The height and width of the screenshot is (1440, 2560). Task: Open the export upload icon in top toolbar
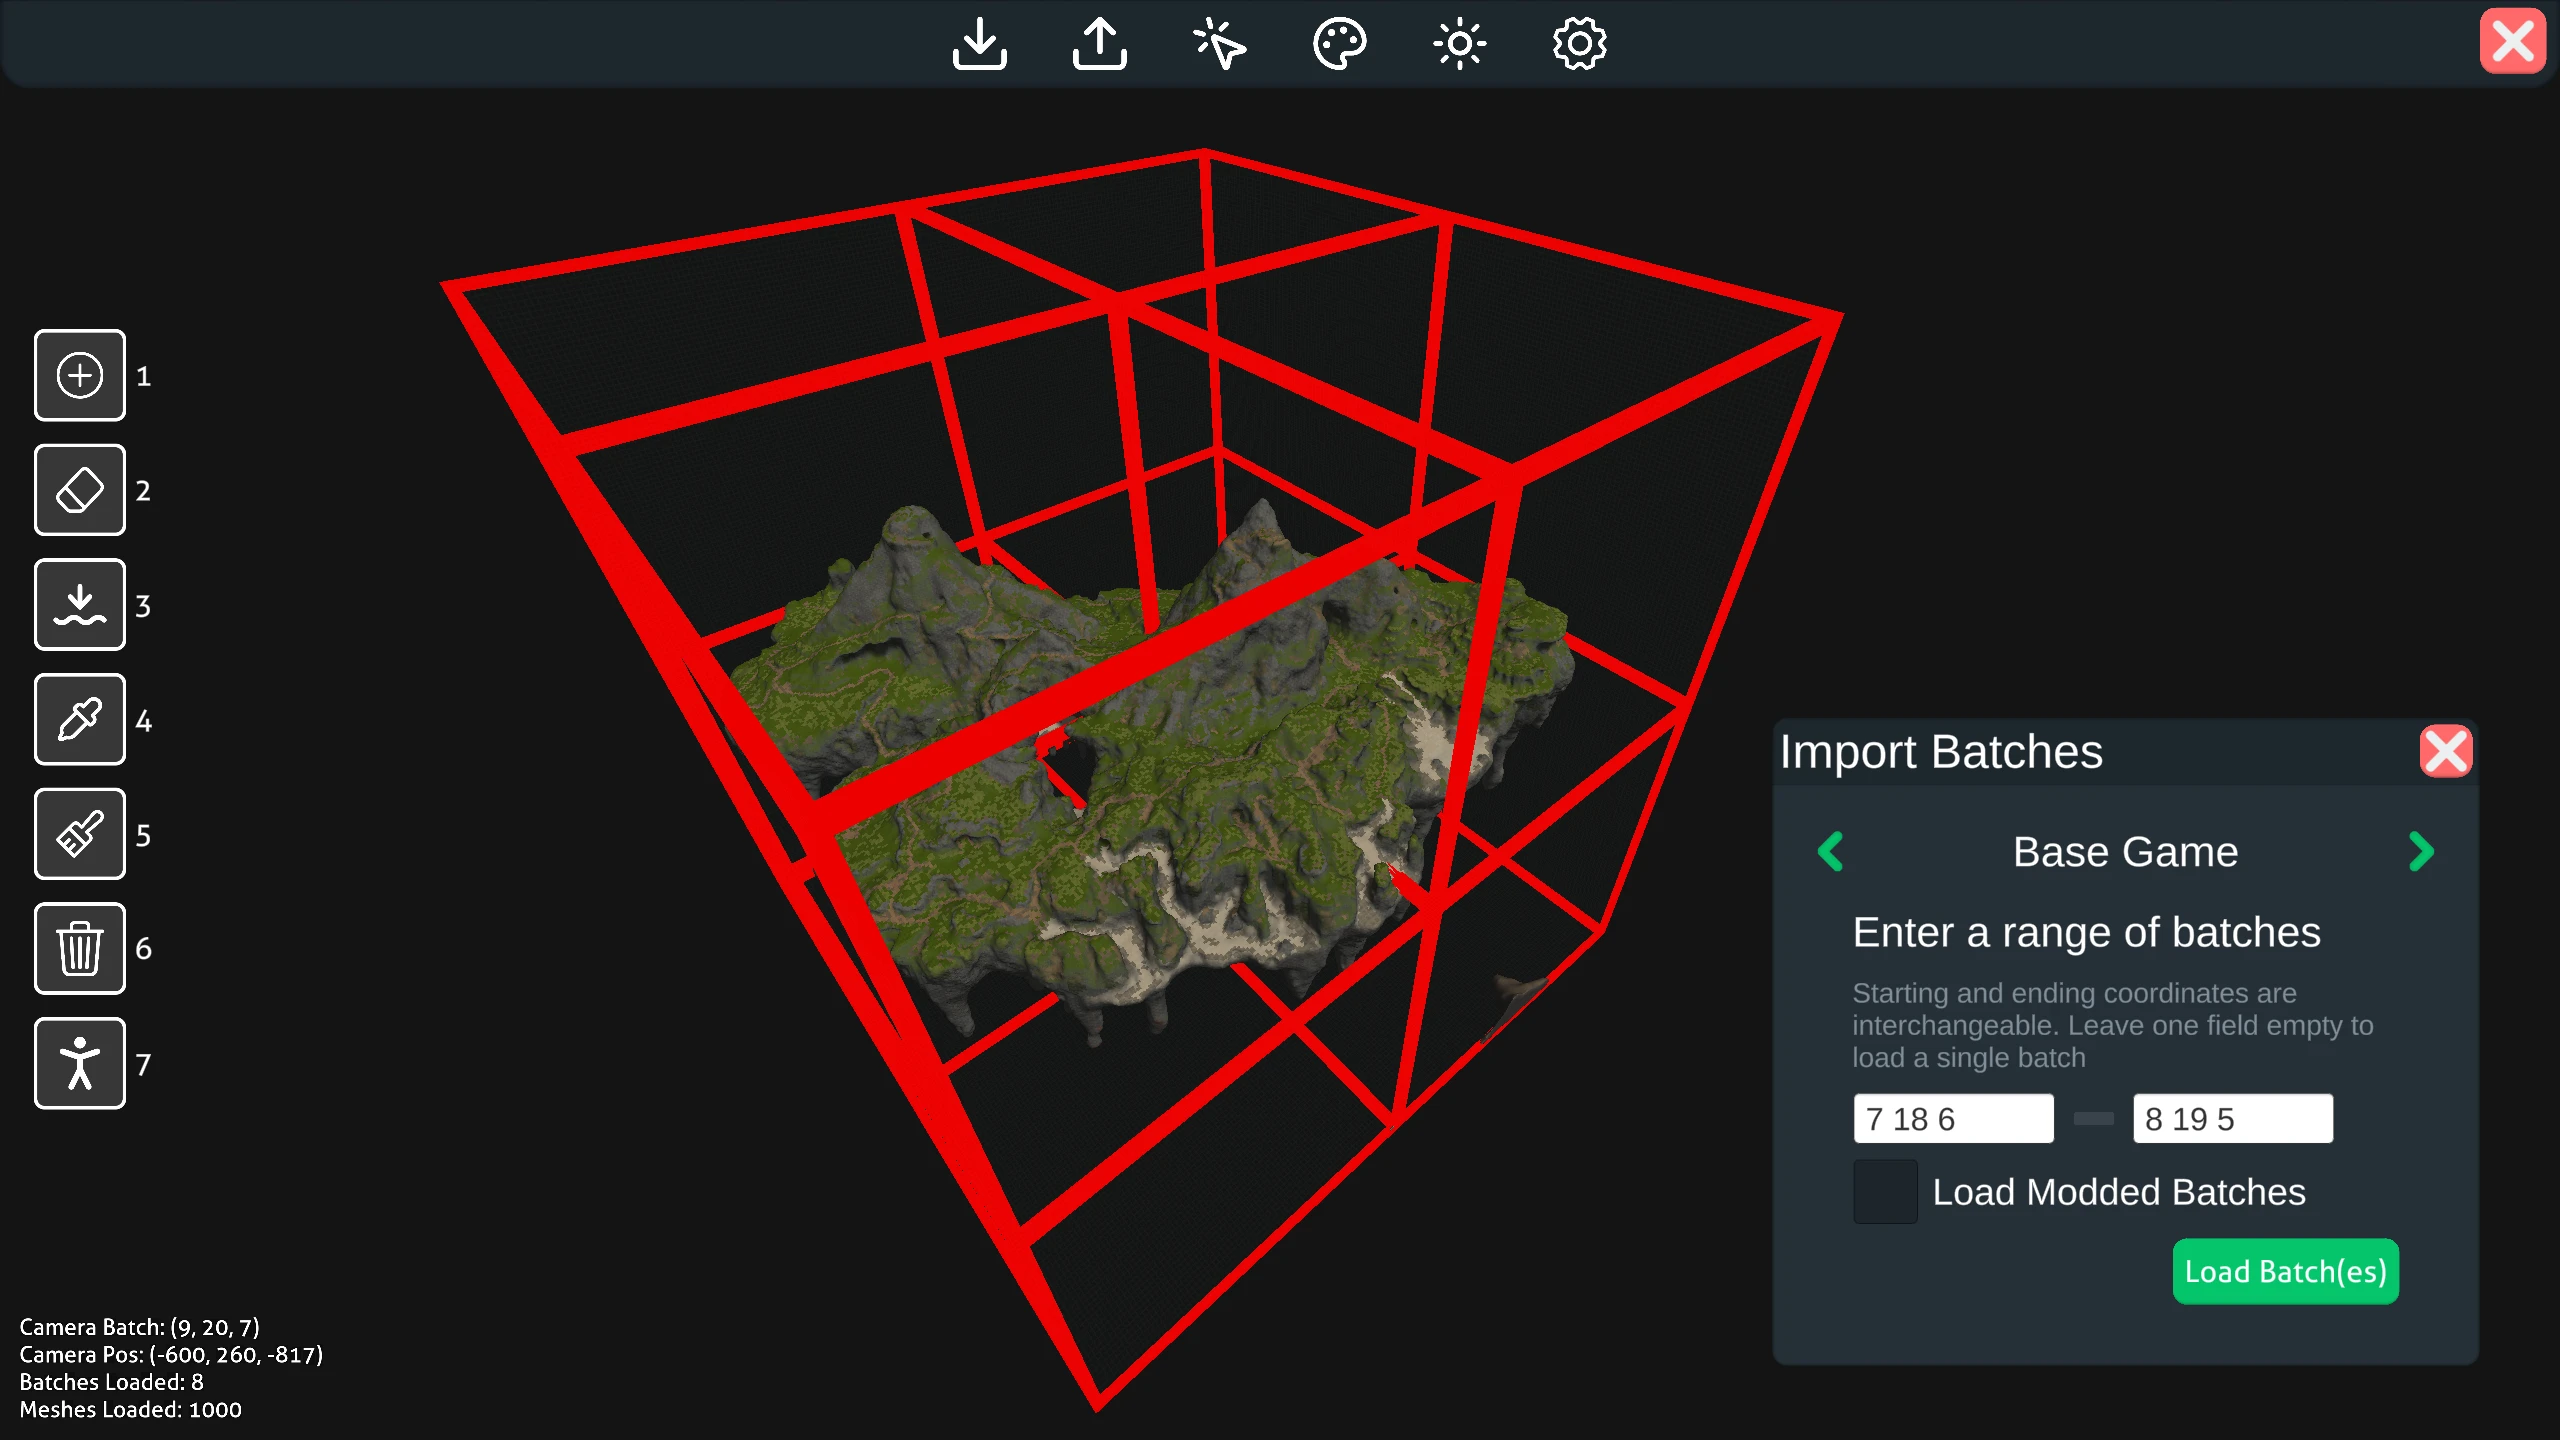1099,44
